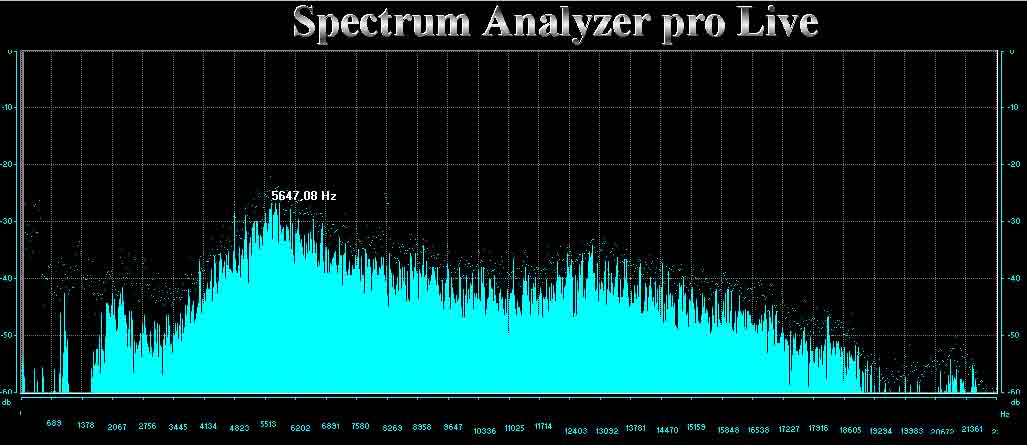Click the -30 label on right dB axis
This screenshot has width=1027, height=445.
tap(1014, 222)
